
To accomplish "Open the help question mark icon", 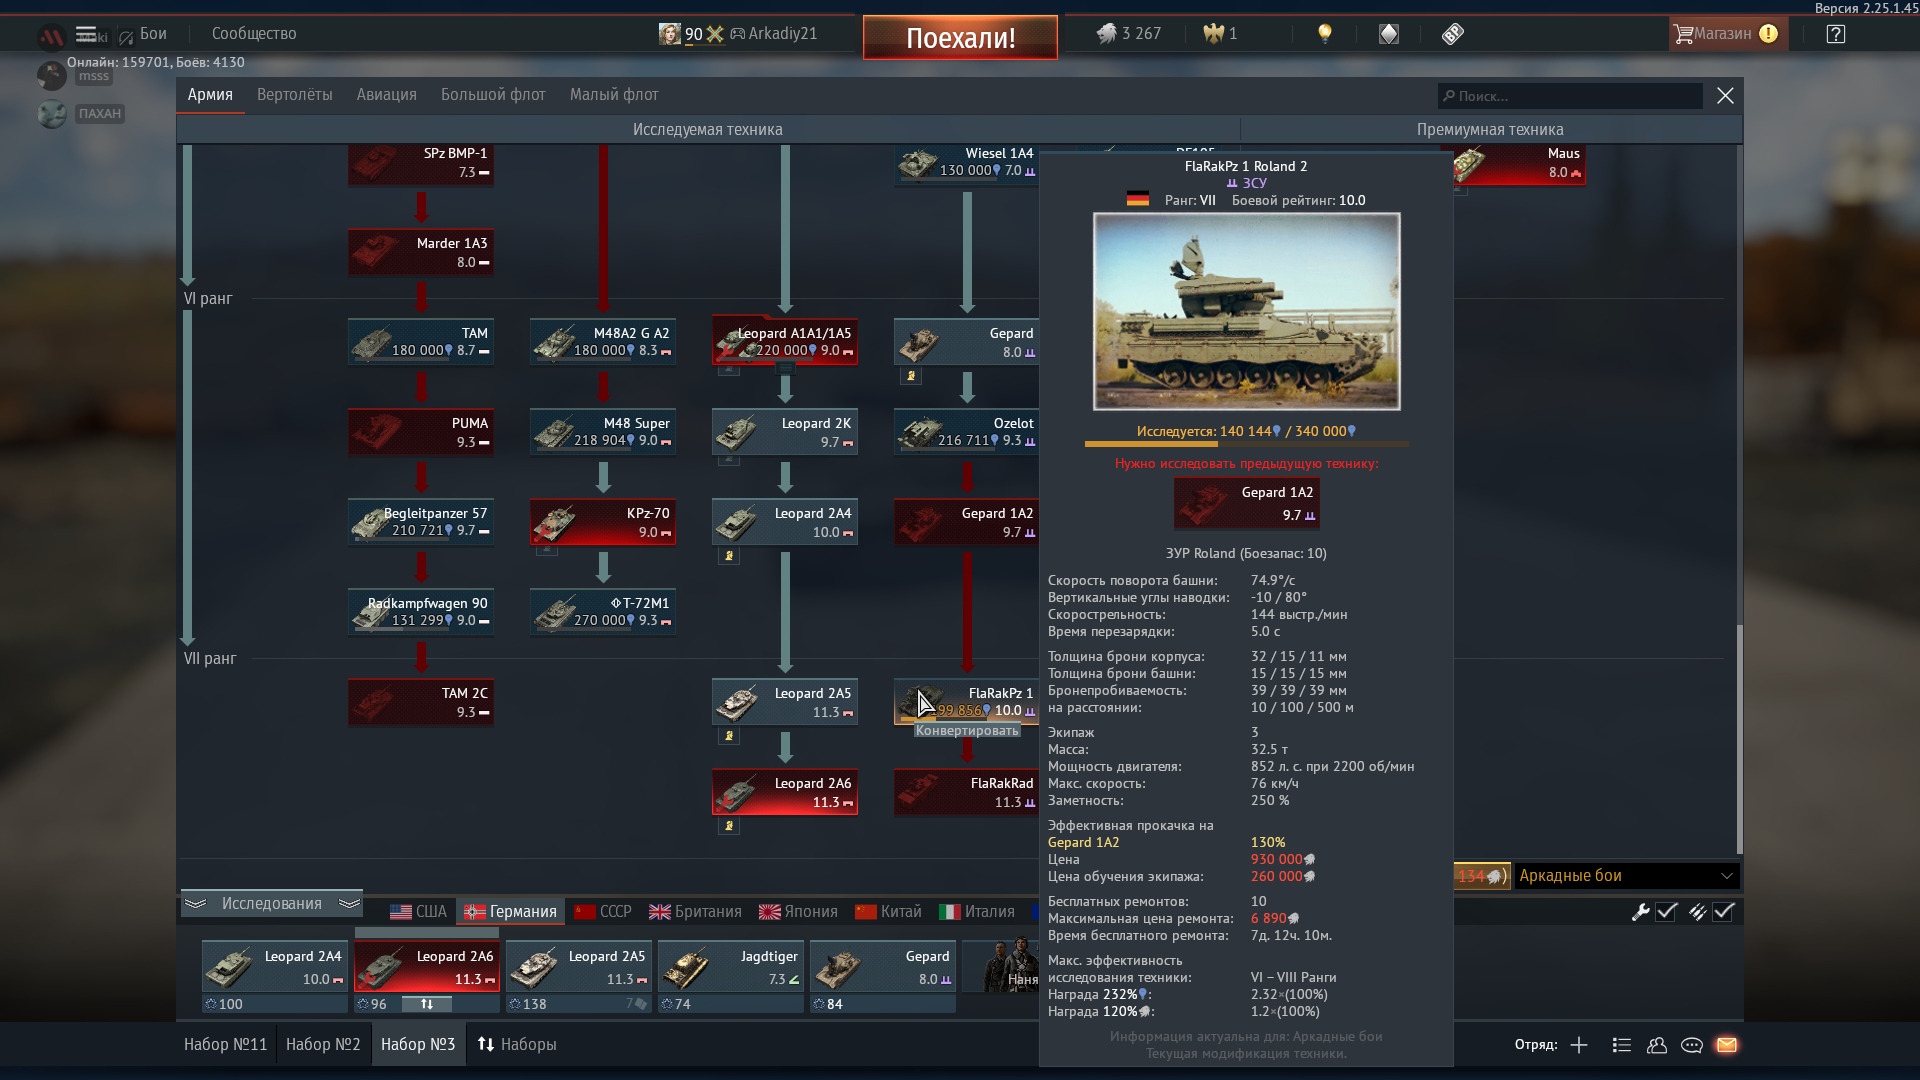I will (1836, 34).
